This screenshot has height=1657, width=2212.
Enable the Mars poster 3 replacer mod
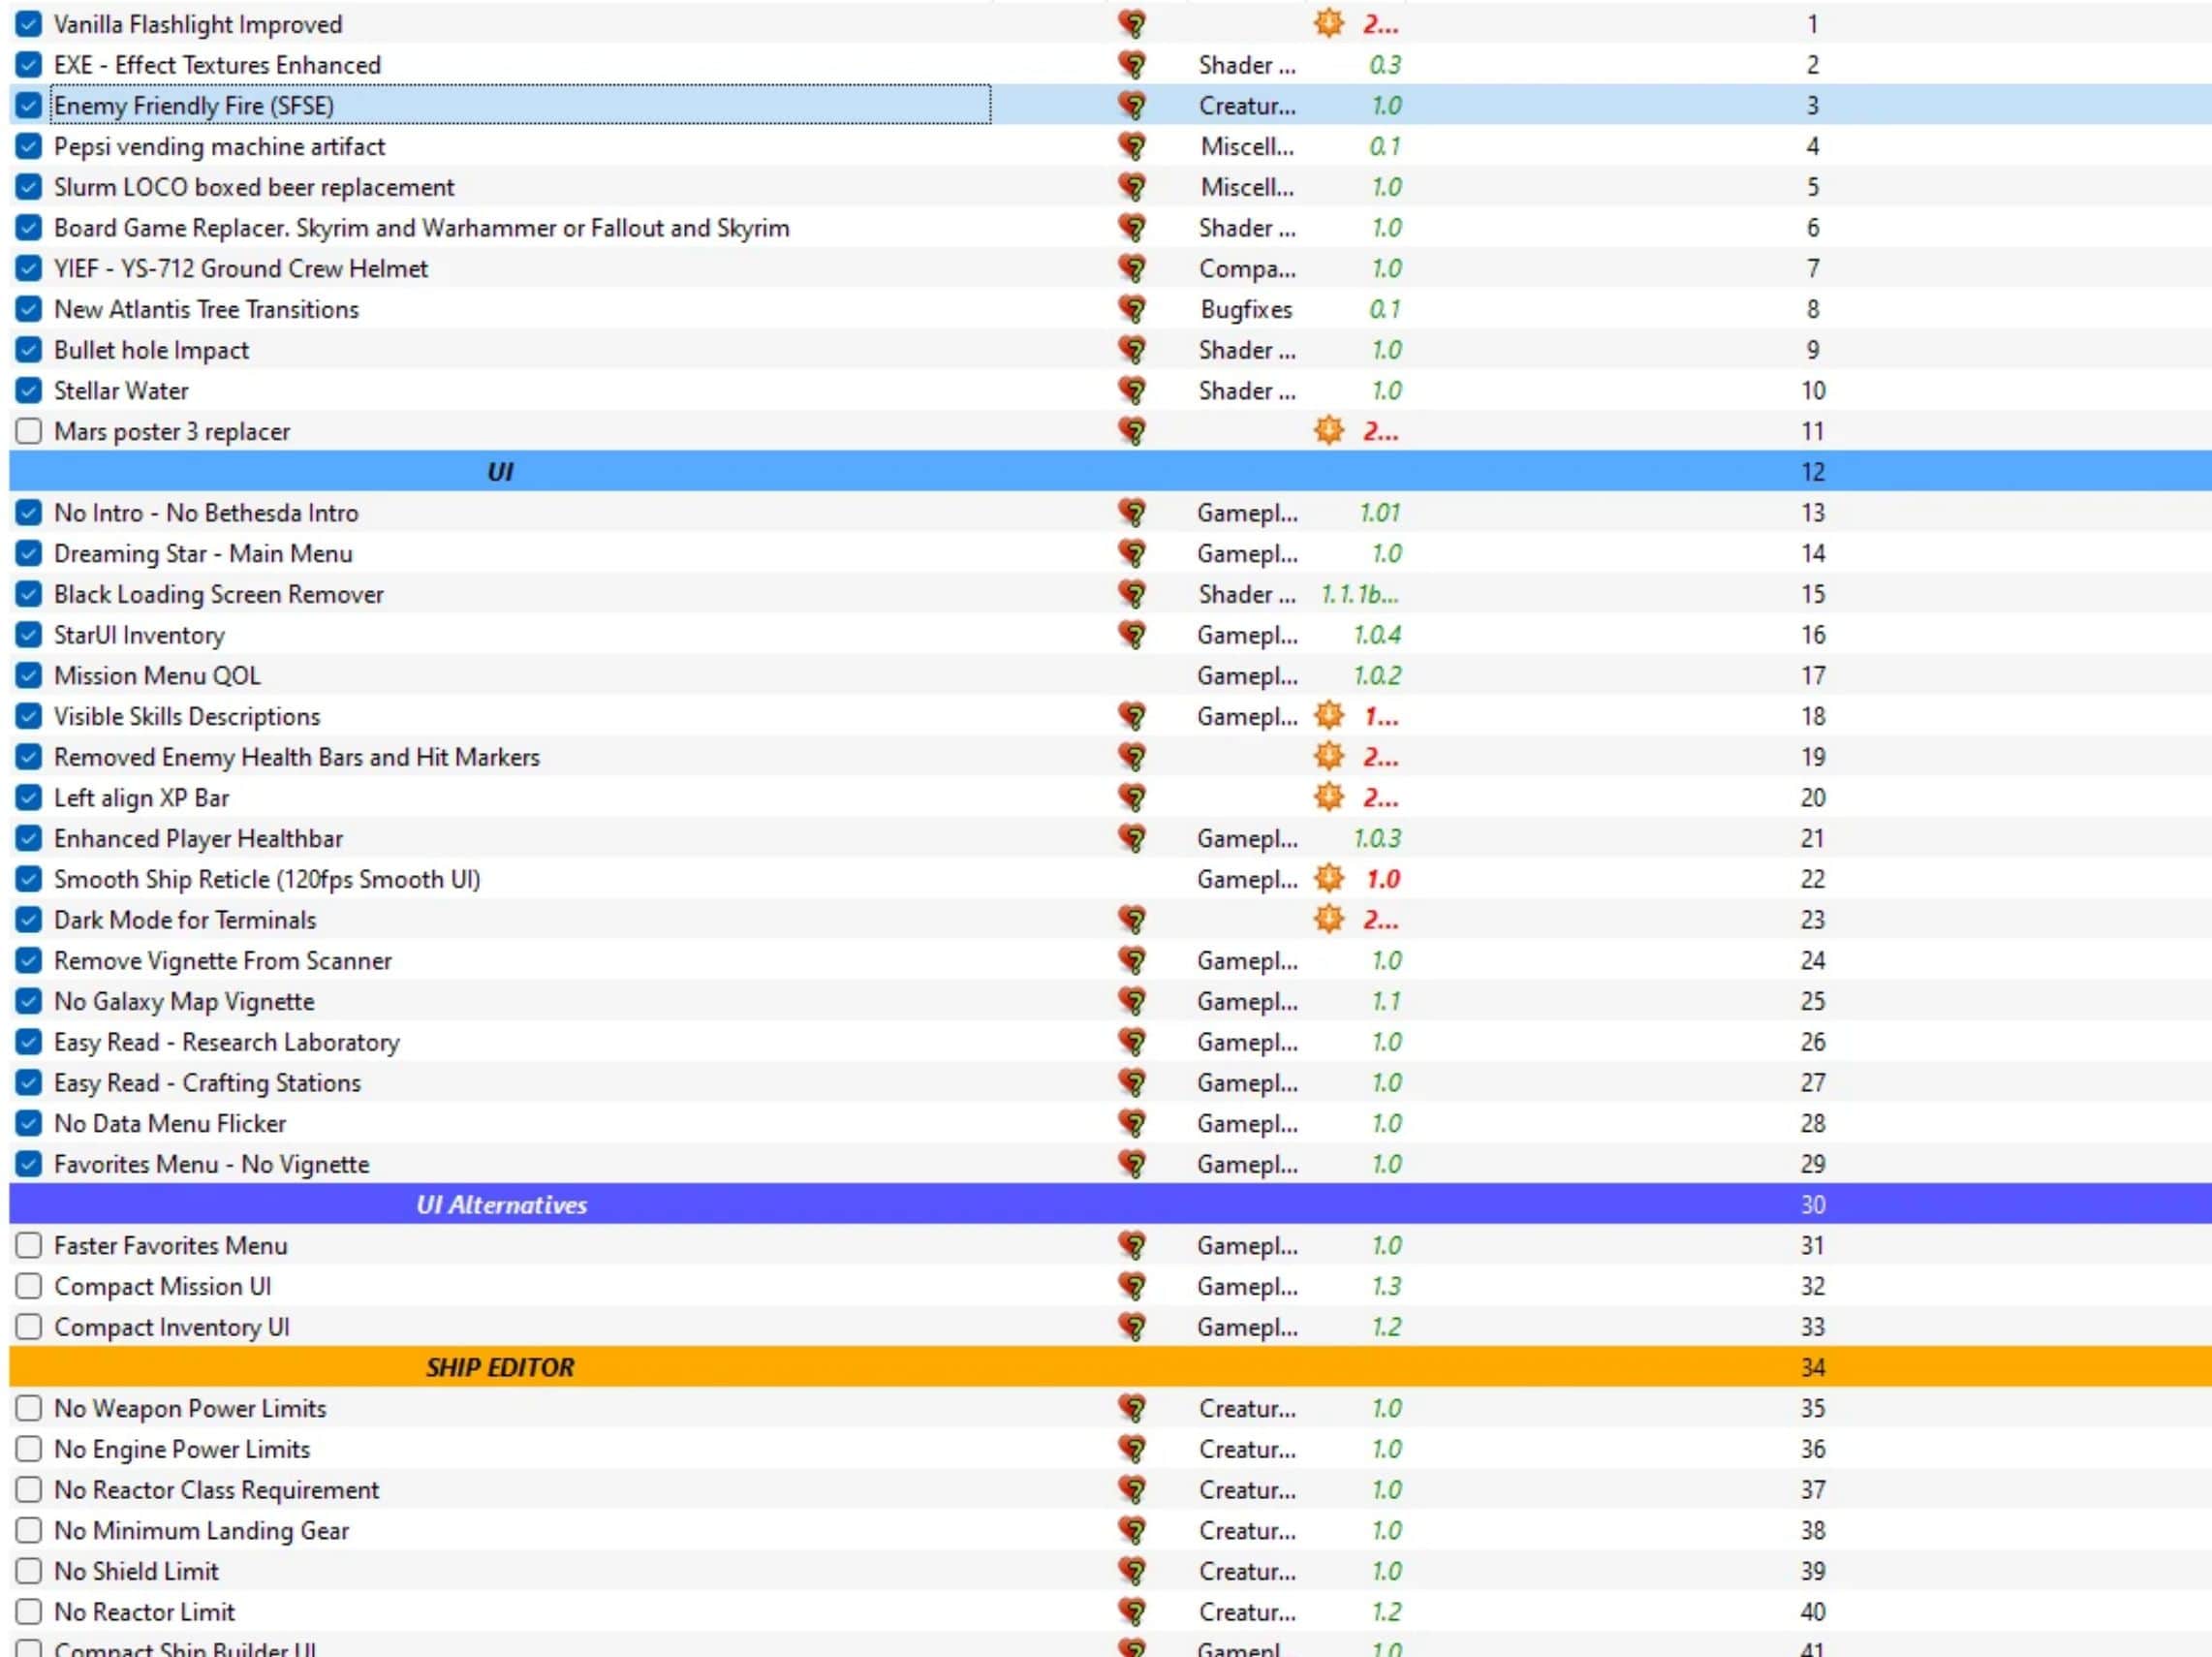tap(29, 431)
